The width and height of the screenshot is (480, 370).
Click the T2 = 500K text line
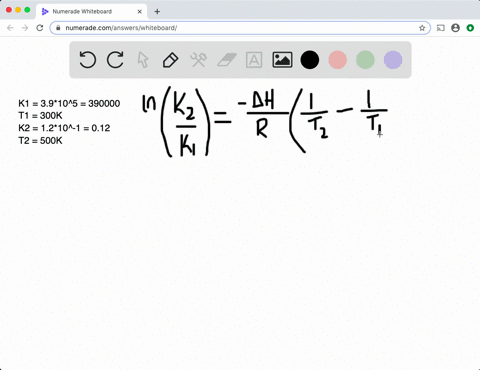click(x=40, y=141)
